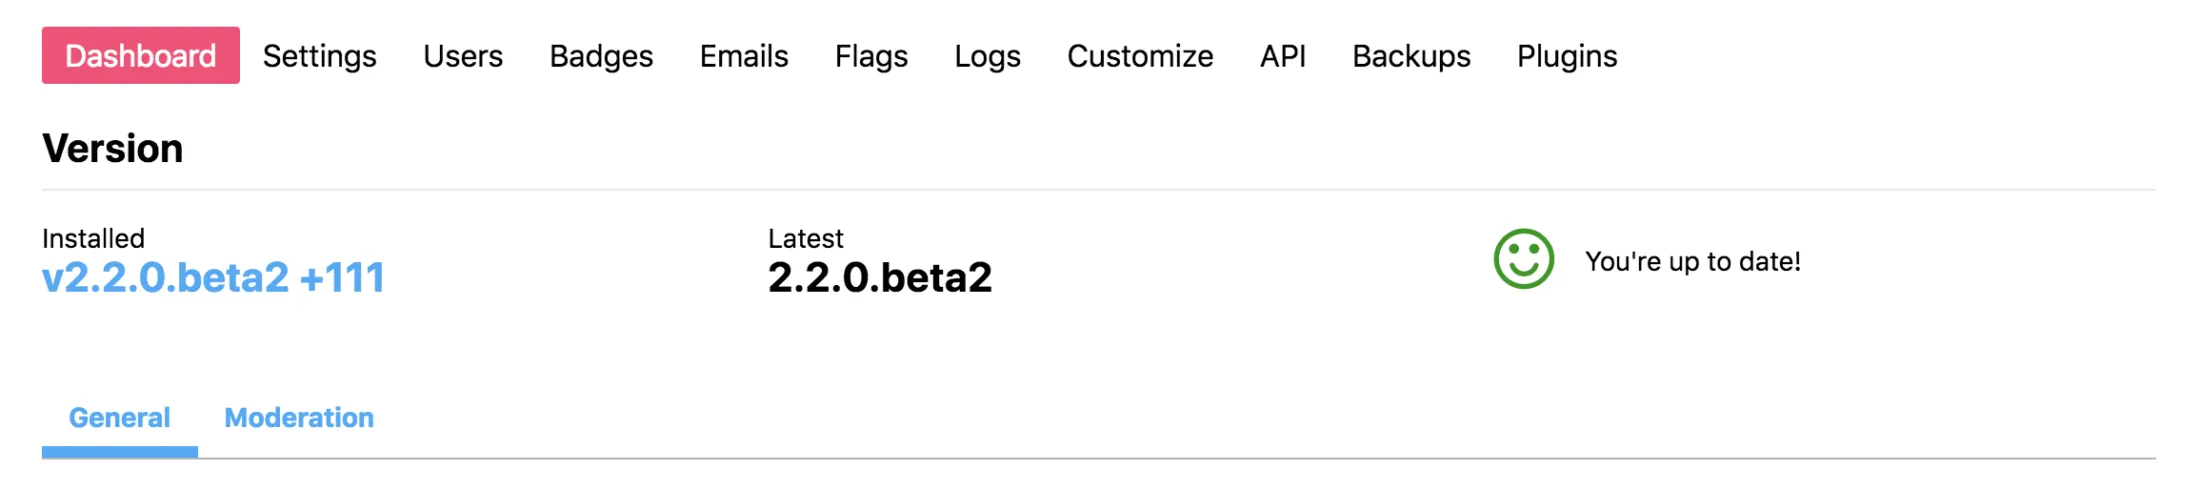Image resolution: width=2200 pixels, height=490 pixels.
Task: Open the Backups admin tab
Action: [1411, 56]
